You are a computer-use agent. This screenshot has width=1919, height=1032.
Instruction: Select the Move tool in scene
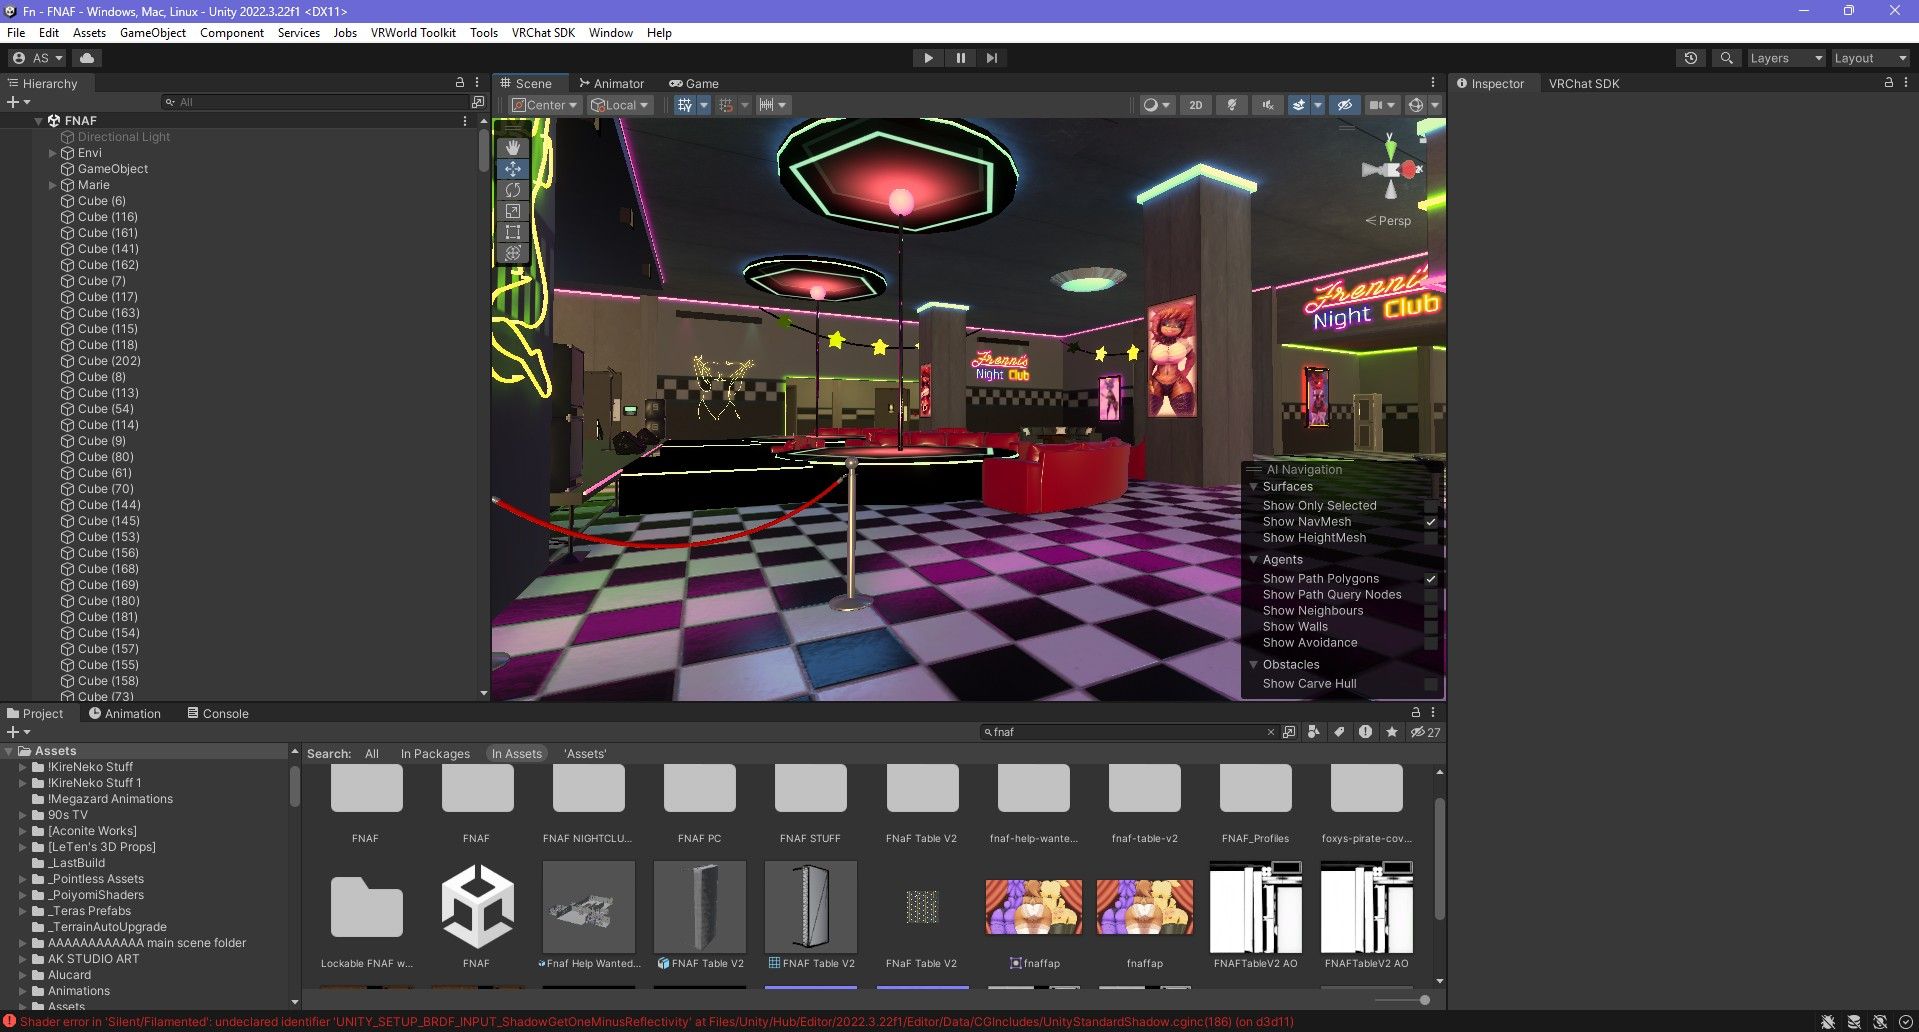pos(513,169)
